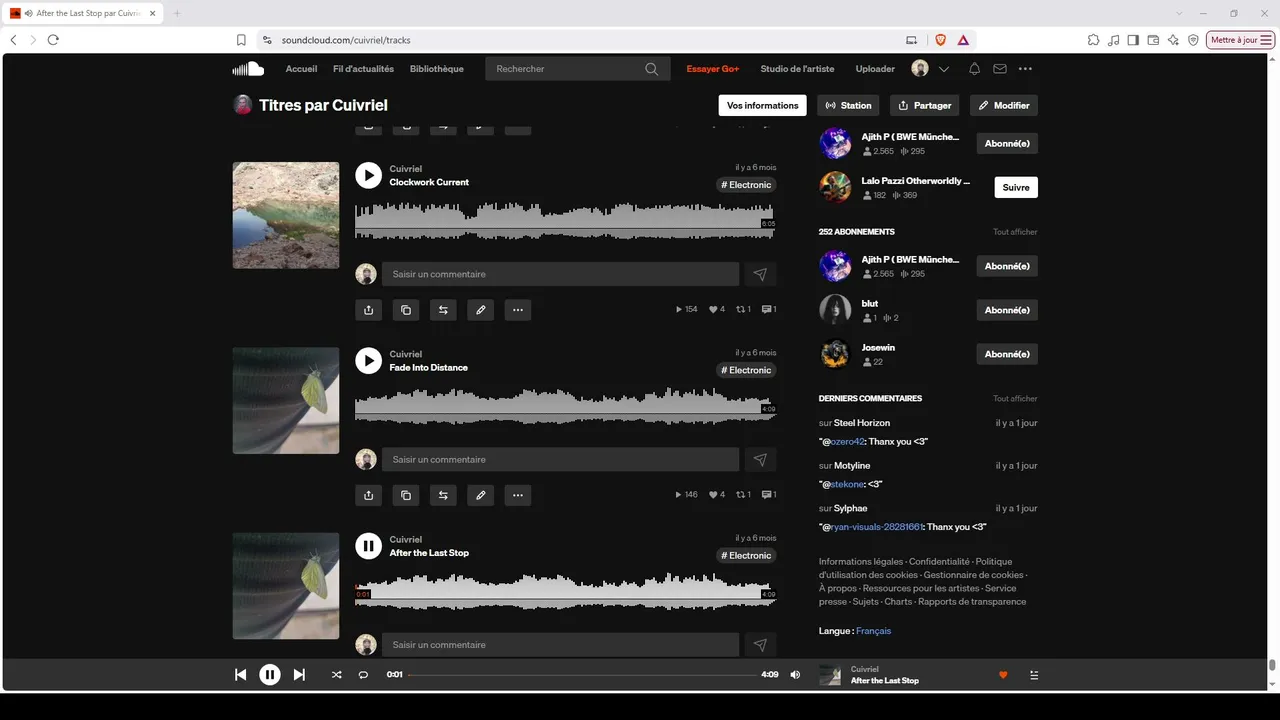Screen dimensions: 1280x720
Task: Open the Leo AI sparkle icon
Action: [x=1173, y=40]
